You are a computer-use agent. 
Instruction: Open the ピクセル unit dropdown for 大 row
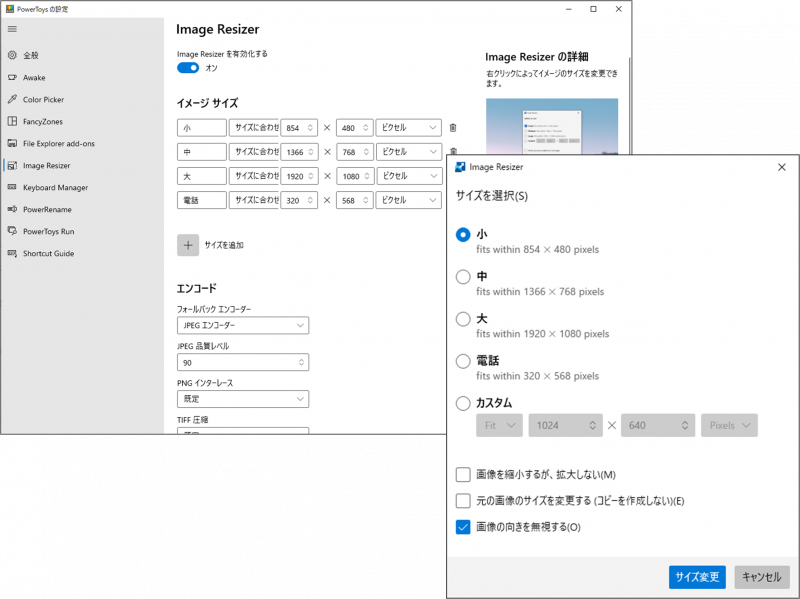tap(409, 176)
